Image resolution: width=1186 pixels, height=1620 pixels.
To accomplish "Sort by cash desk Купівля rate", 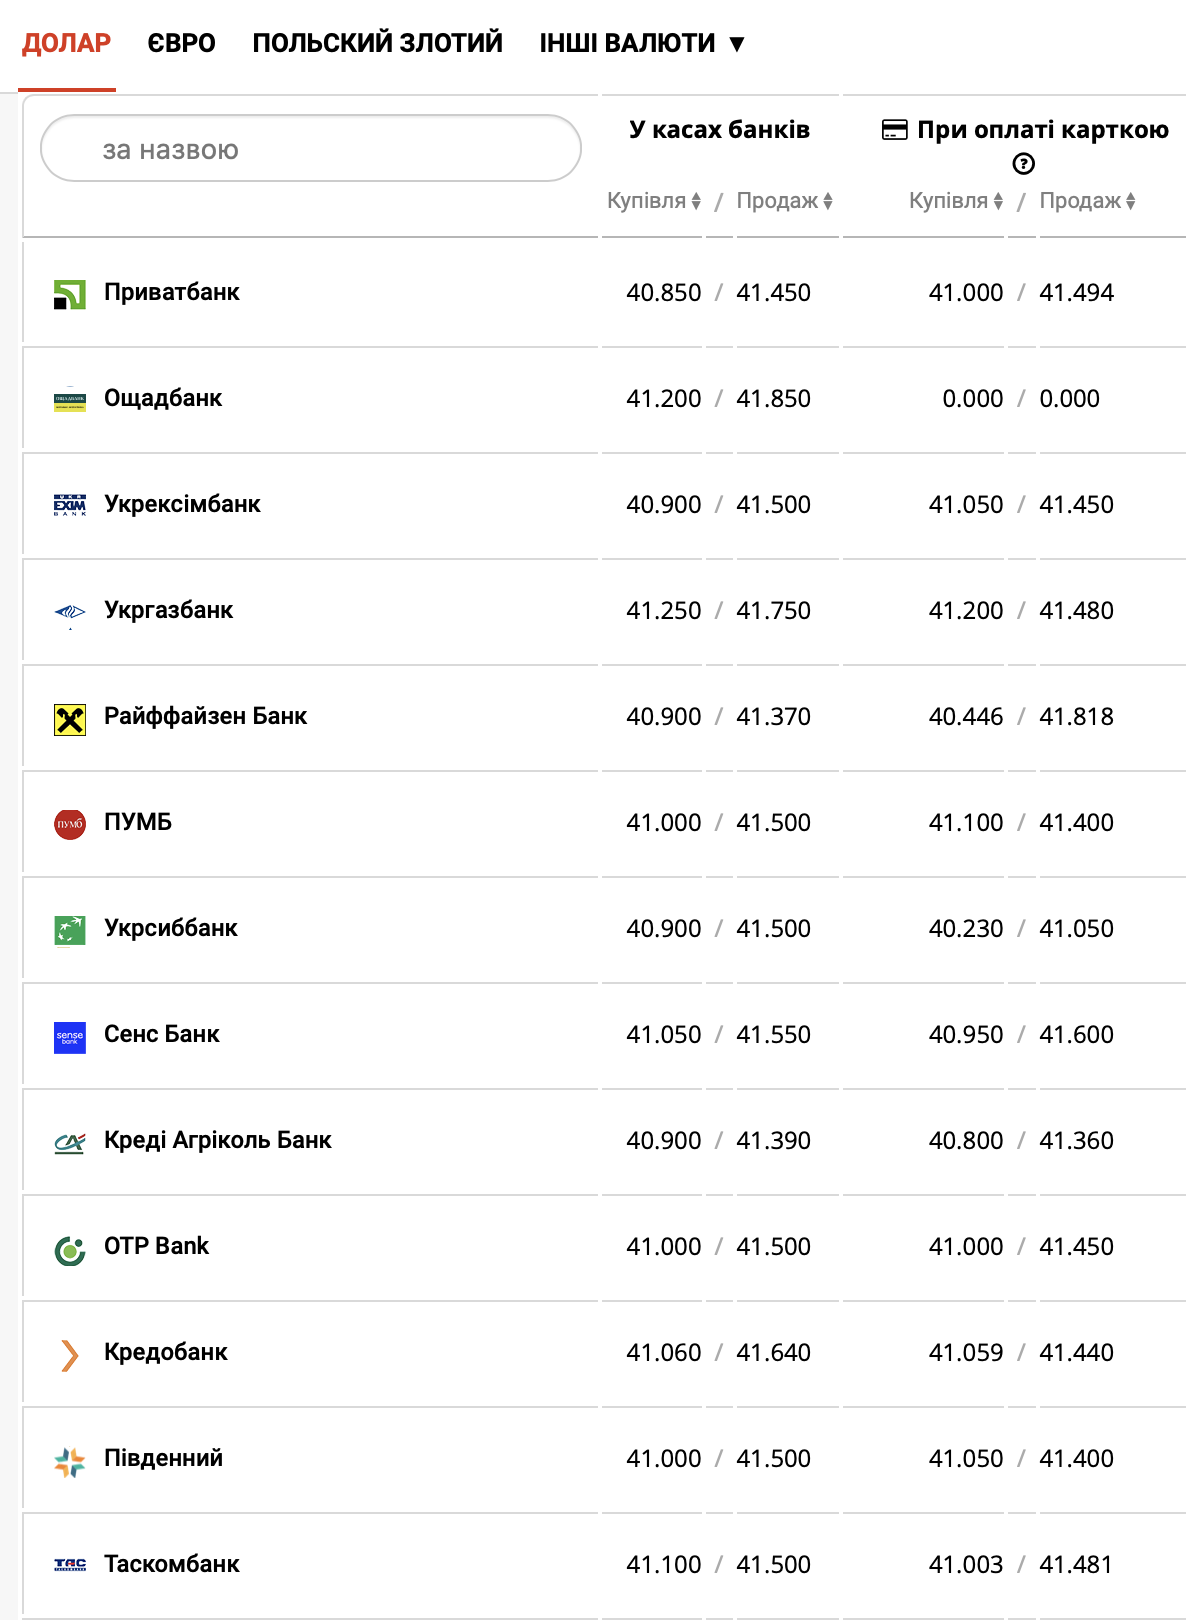I will 654,201.
